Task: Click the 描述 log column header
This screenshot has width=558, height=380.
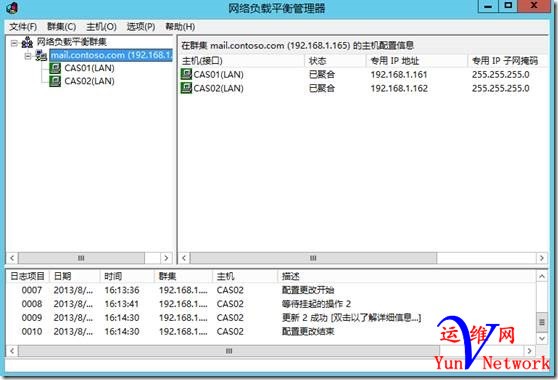Action: point(406,276)
